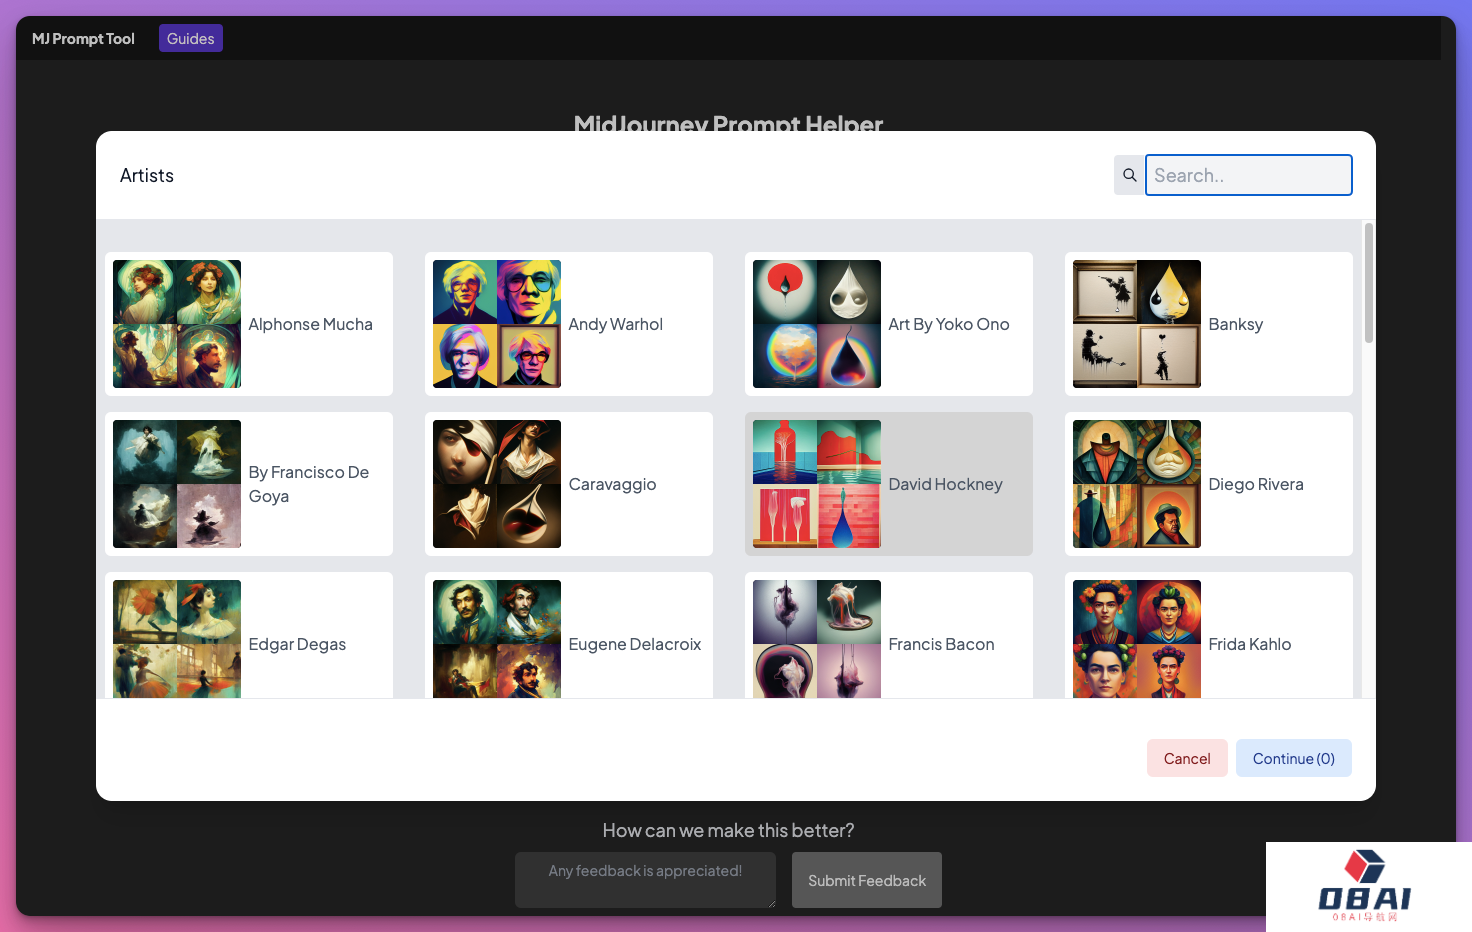Select the Alphonse Mucha thumbnail image
This screenshot has height=932, width=1472.
click(177, 324)
